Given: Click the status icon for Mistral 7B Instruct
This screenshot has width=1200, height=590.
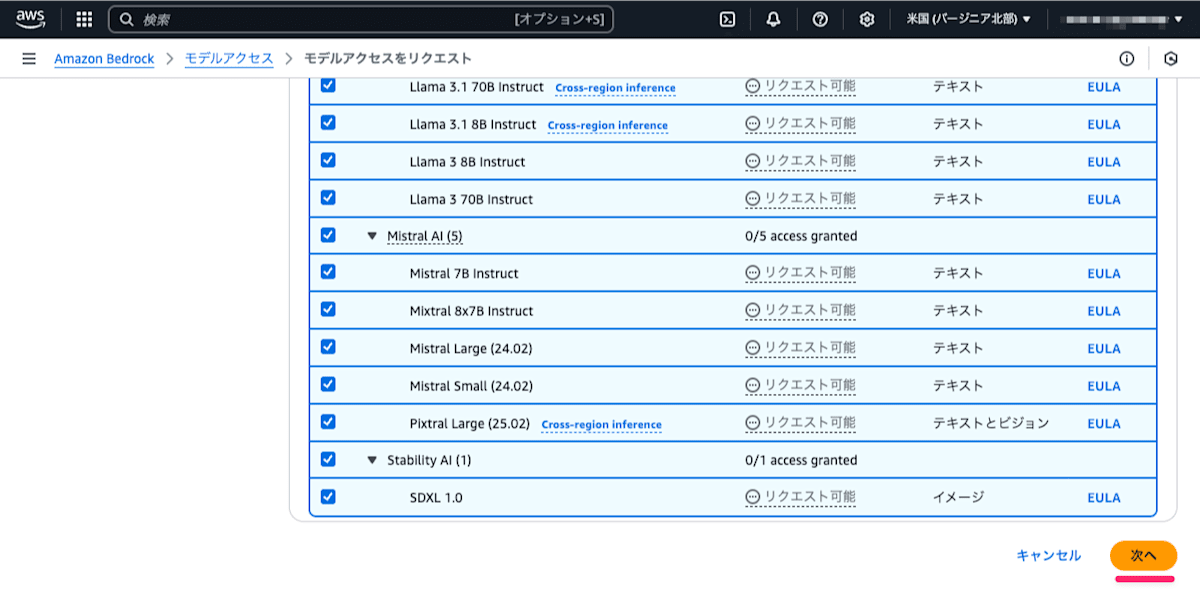Looking at the screenshot, I should (x=753, y=273).
